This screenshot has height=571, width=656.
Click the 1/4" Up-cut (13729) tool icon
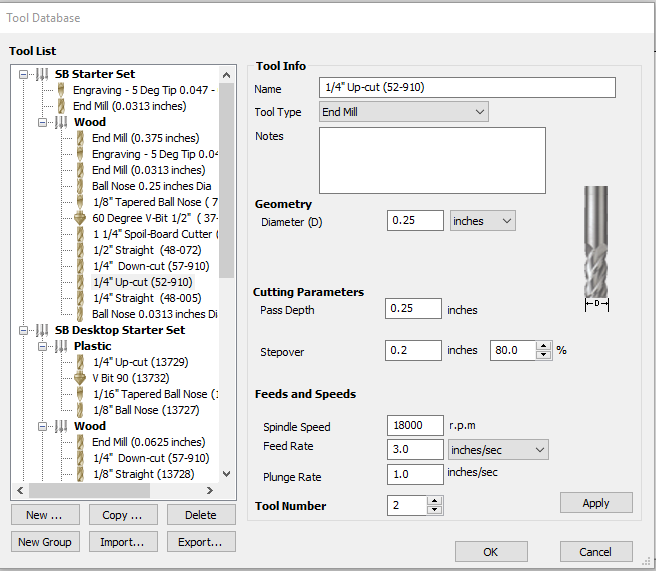(x=80, y=362)
